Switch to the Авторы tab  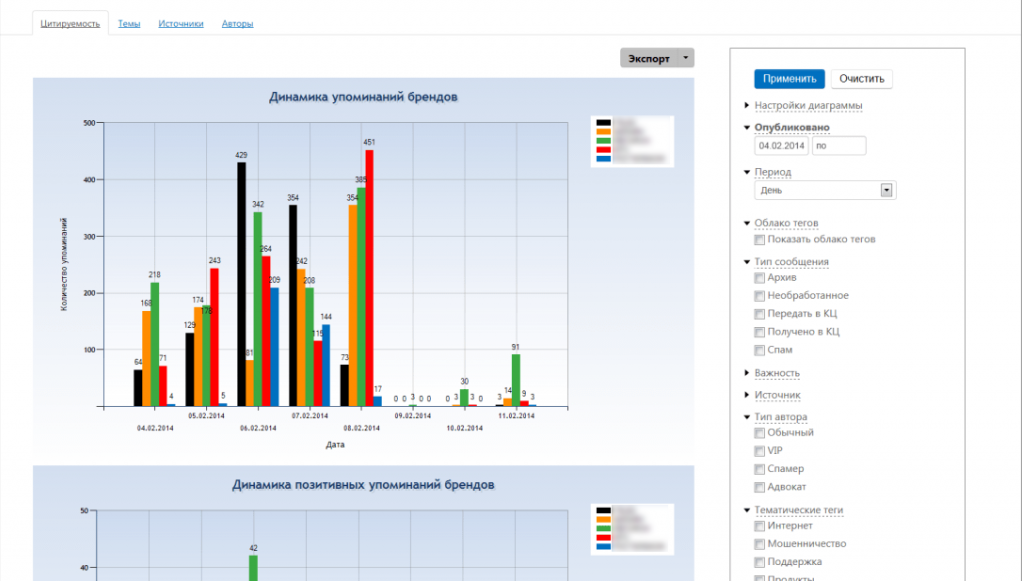point(237,23)
